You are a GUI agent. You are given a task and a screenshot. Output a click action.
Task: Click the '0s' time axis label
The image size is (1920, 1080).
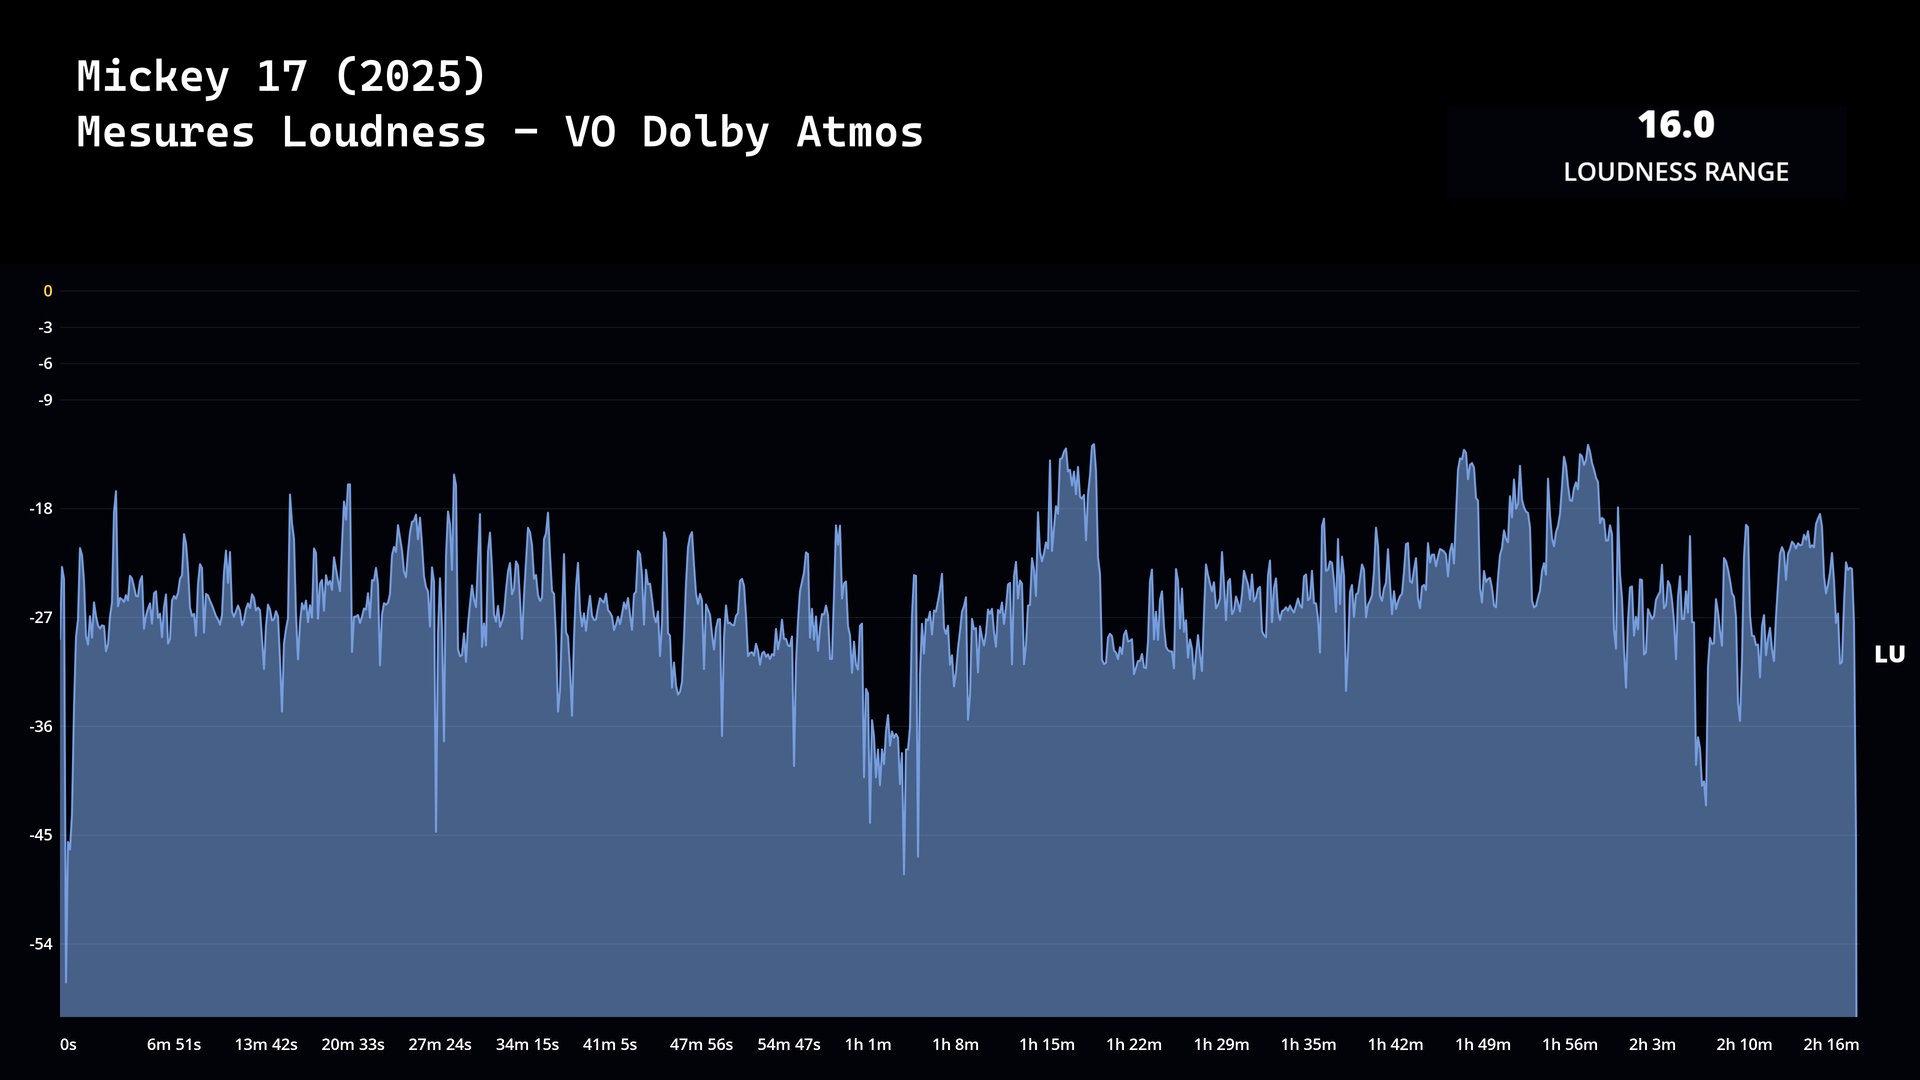point(68,1045)
